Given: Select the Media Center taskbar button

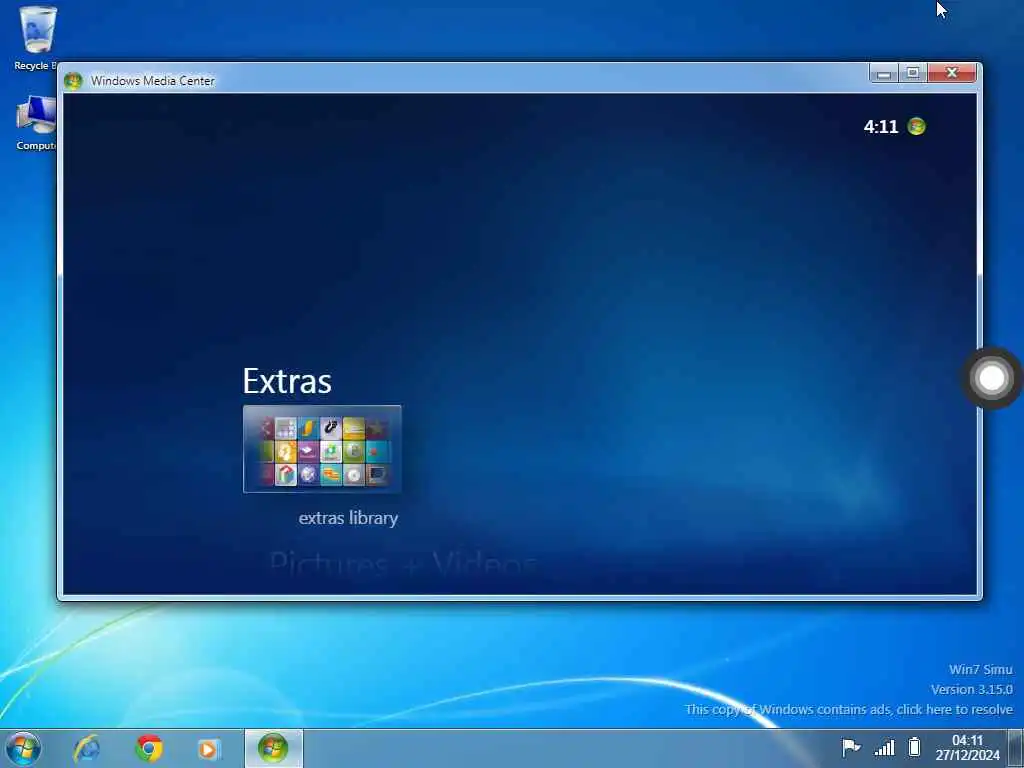Looking at the screenshot, I should (274, 748).
